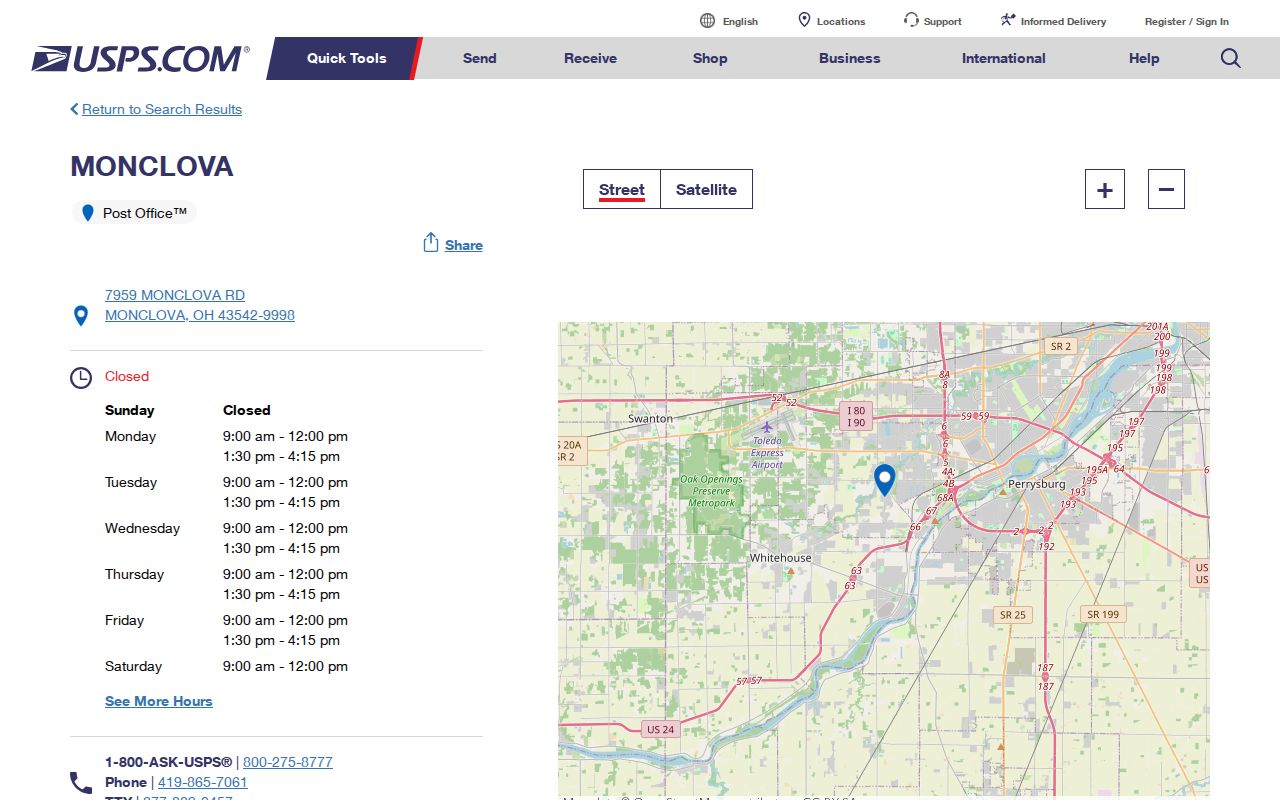
Task: Click the Return to Search Results chevron
Action: [74, 109]
